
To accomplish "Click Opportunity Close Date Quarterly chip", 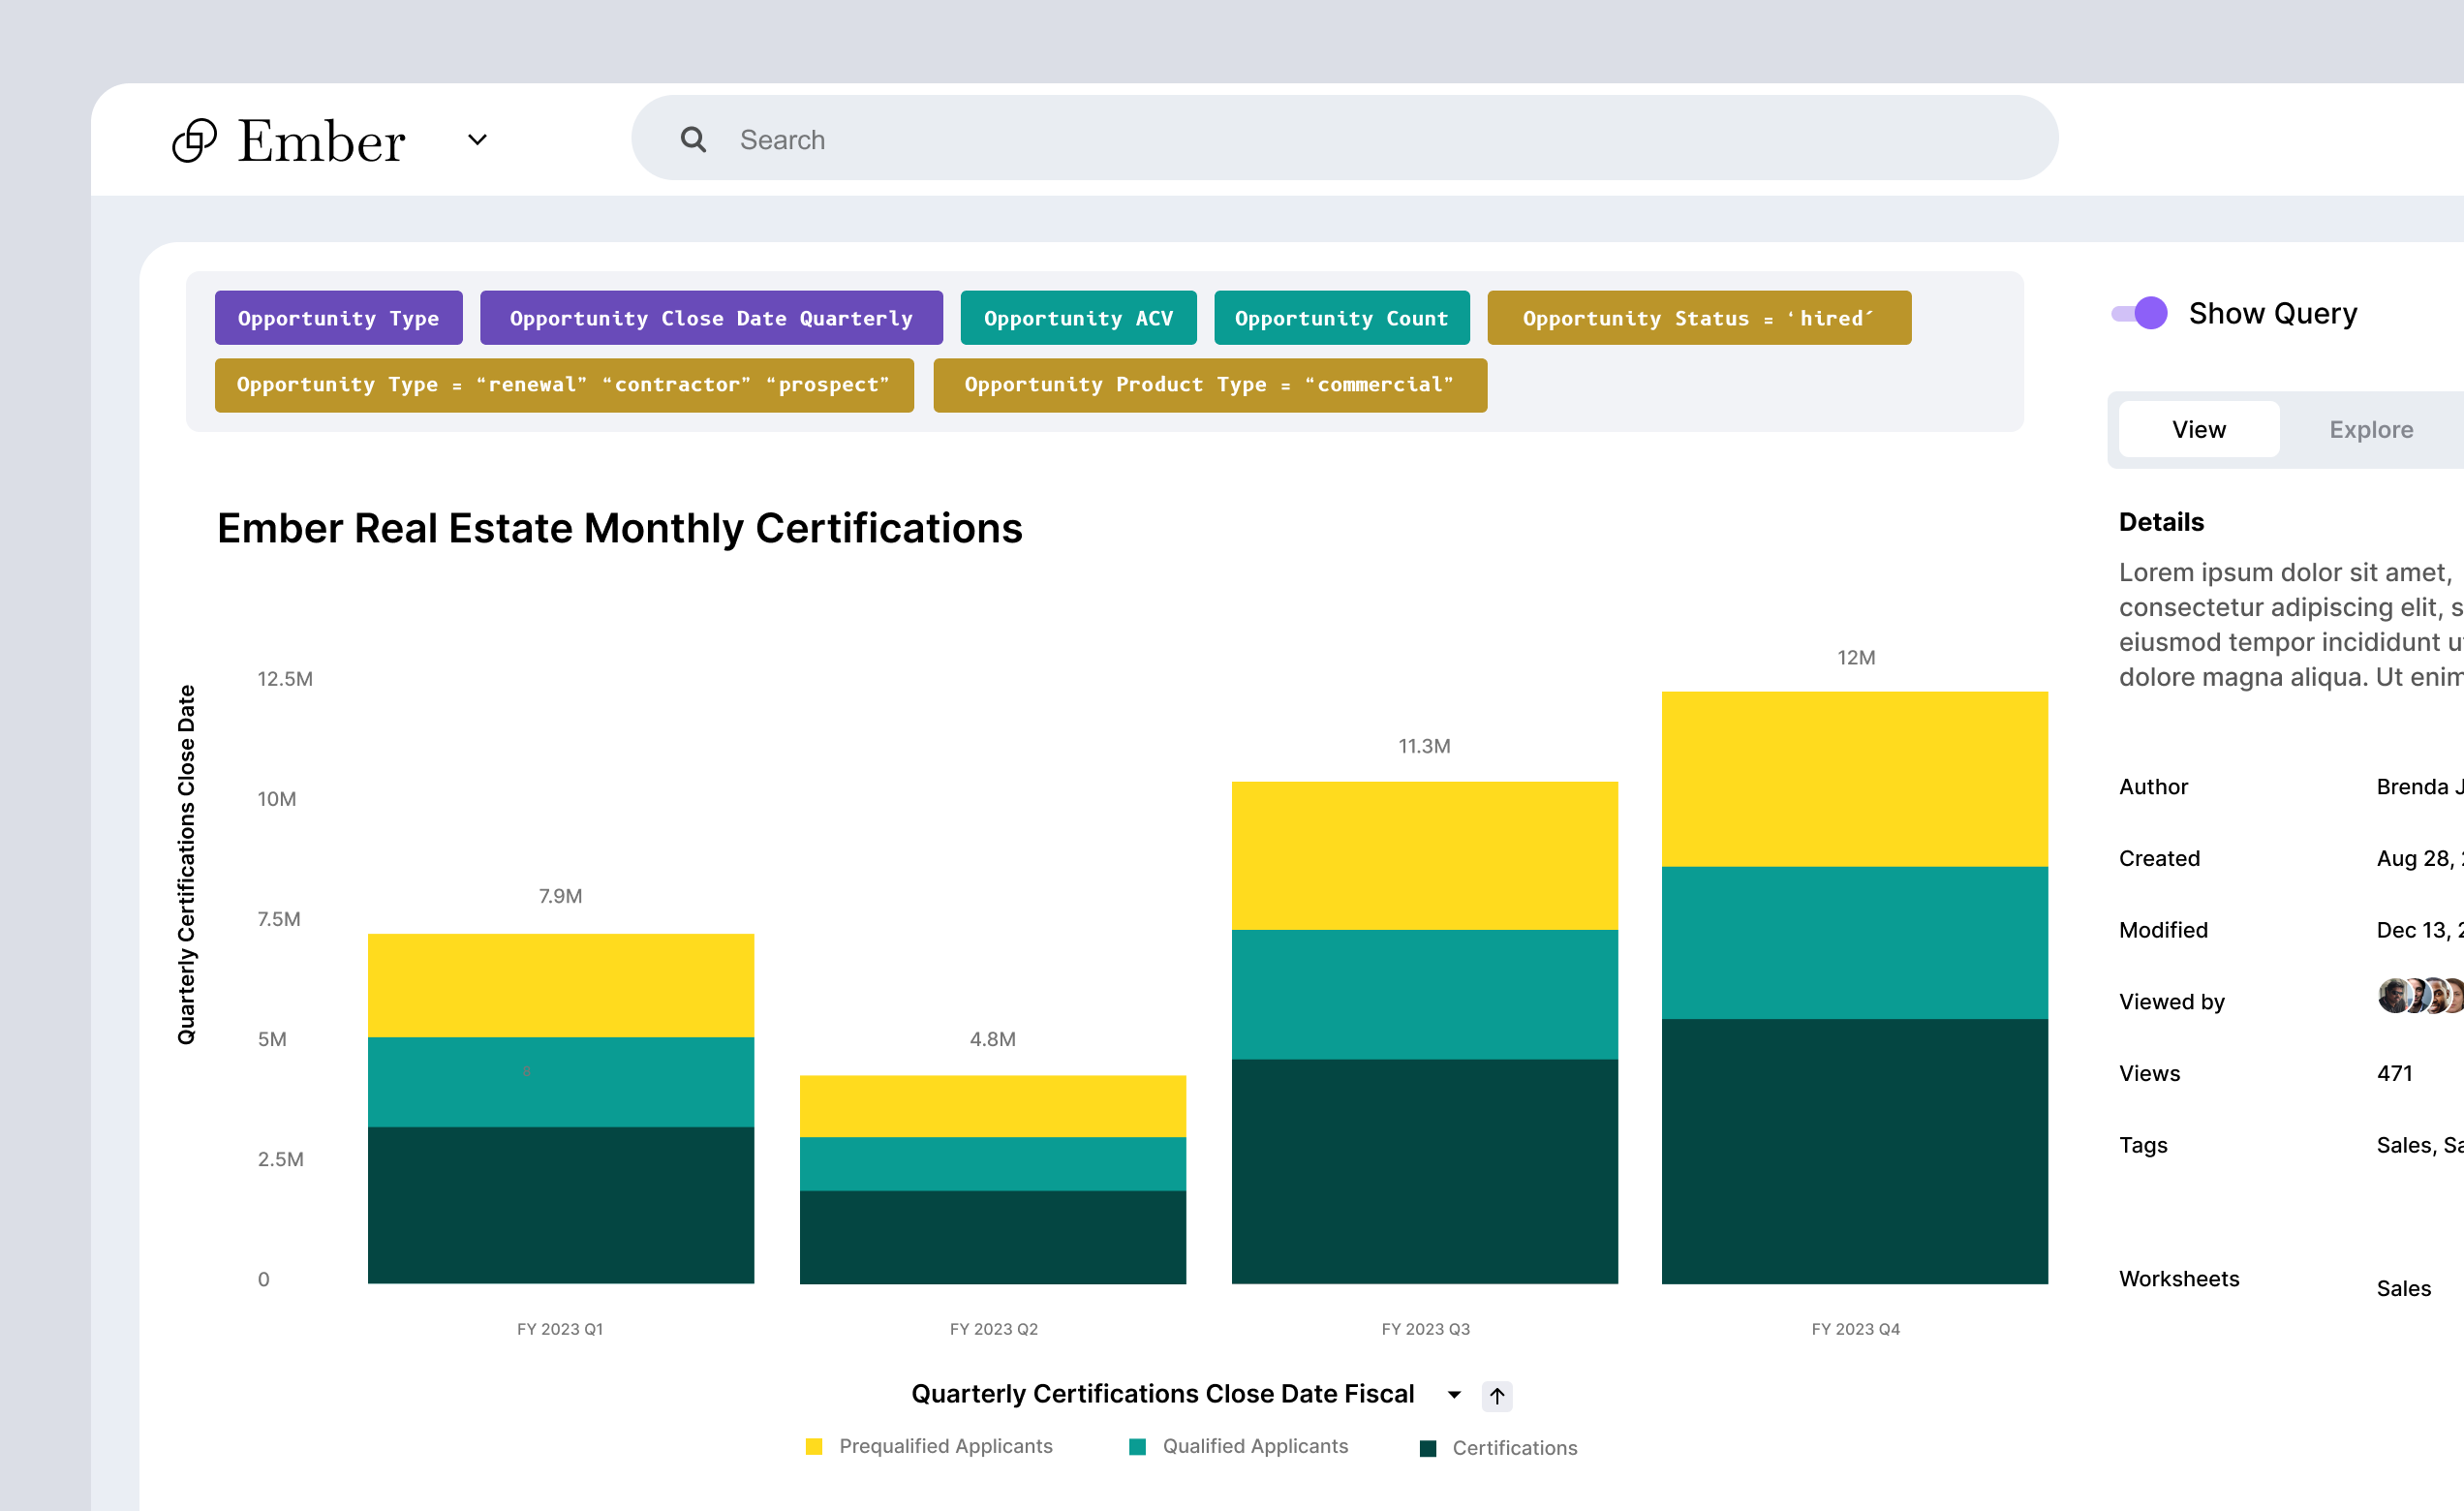I will point(711,318).
